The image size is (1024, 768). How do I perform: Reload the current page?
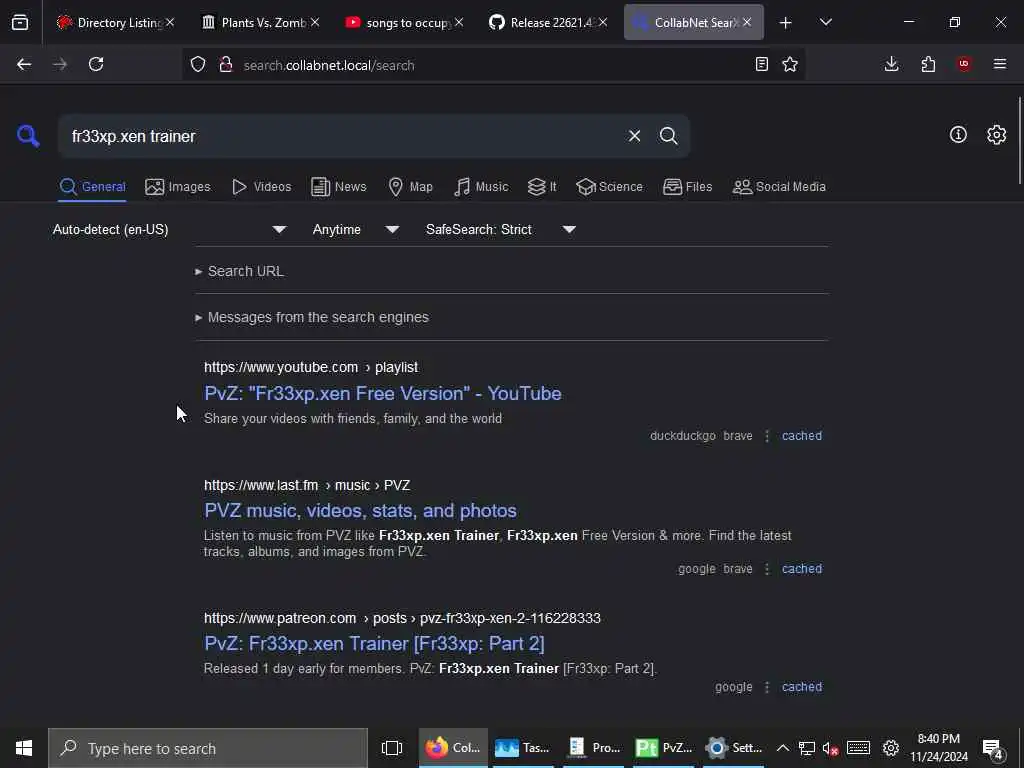(96, 65)
